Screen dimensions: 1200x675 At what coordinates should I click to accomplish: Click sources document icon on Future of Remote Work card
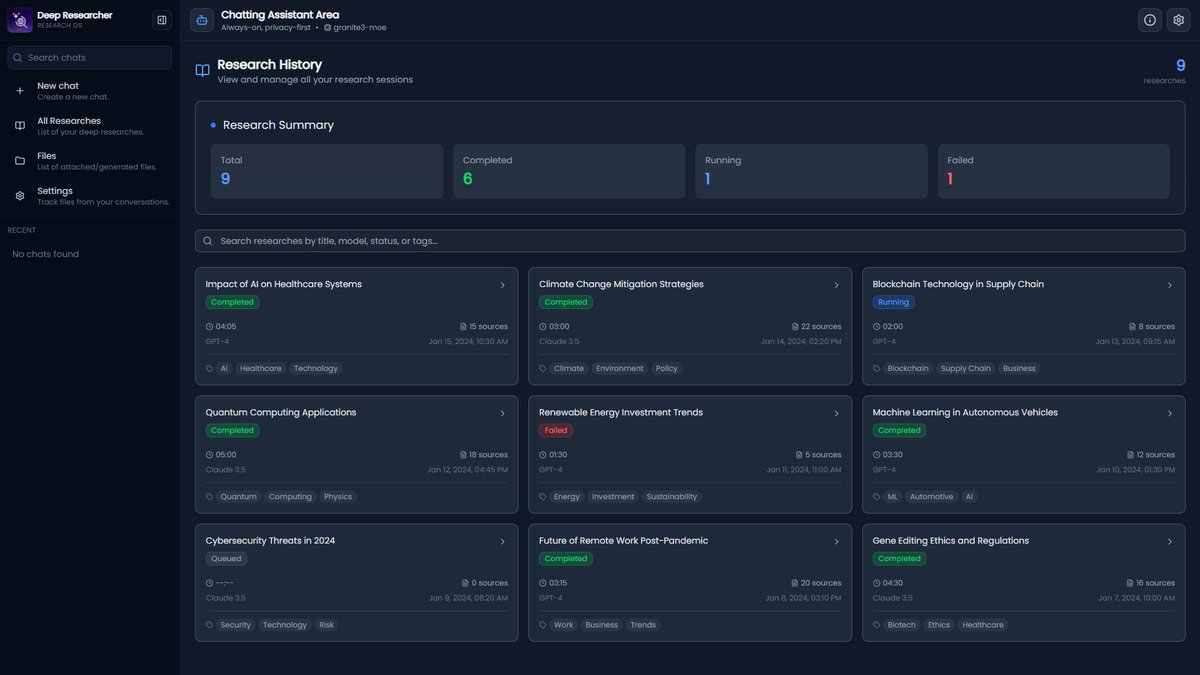coord(796,583)
